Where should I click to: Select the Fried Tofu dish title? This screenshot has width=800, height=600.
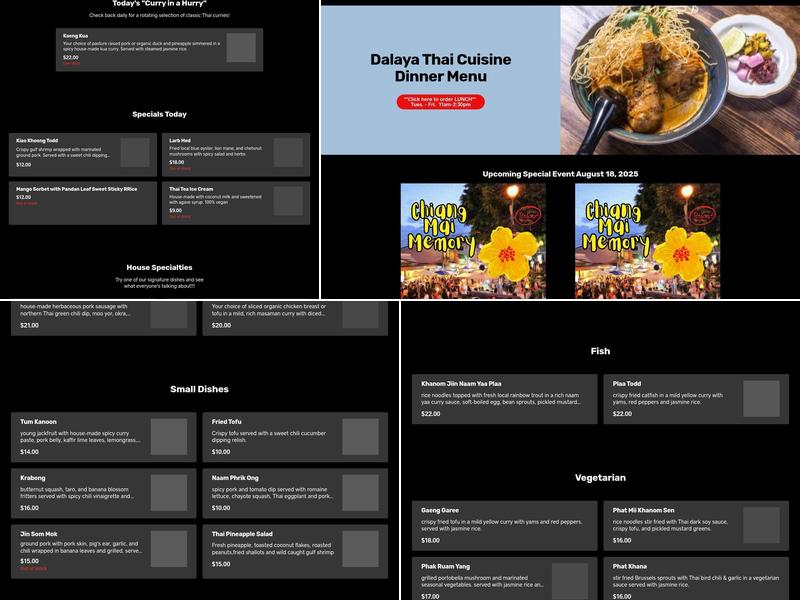coord(227,421)
